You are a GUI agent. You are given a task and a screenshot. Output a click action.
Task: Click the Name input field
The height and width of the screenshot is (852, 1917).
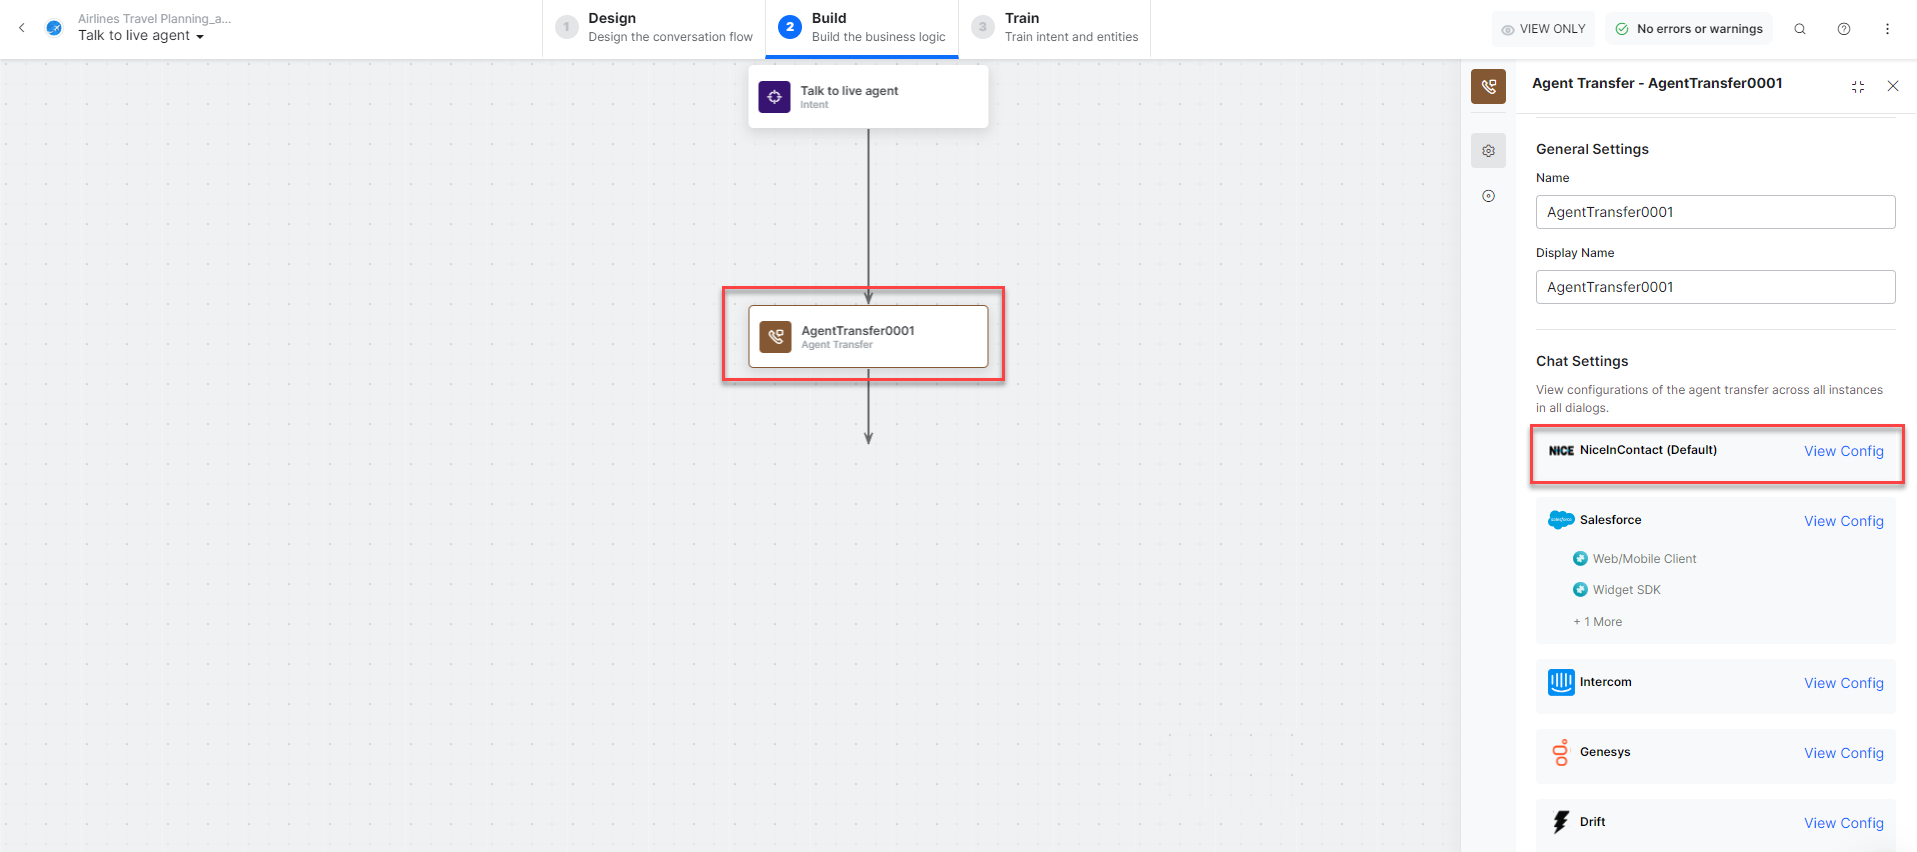1714,212
